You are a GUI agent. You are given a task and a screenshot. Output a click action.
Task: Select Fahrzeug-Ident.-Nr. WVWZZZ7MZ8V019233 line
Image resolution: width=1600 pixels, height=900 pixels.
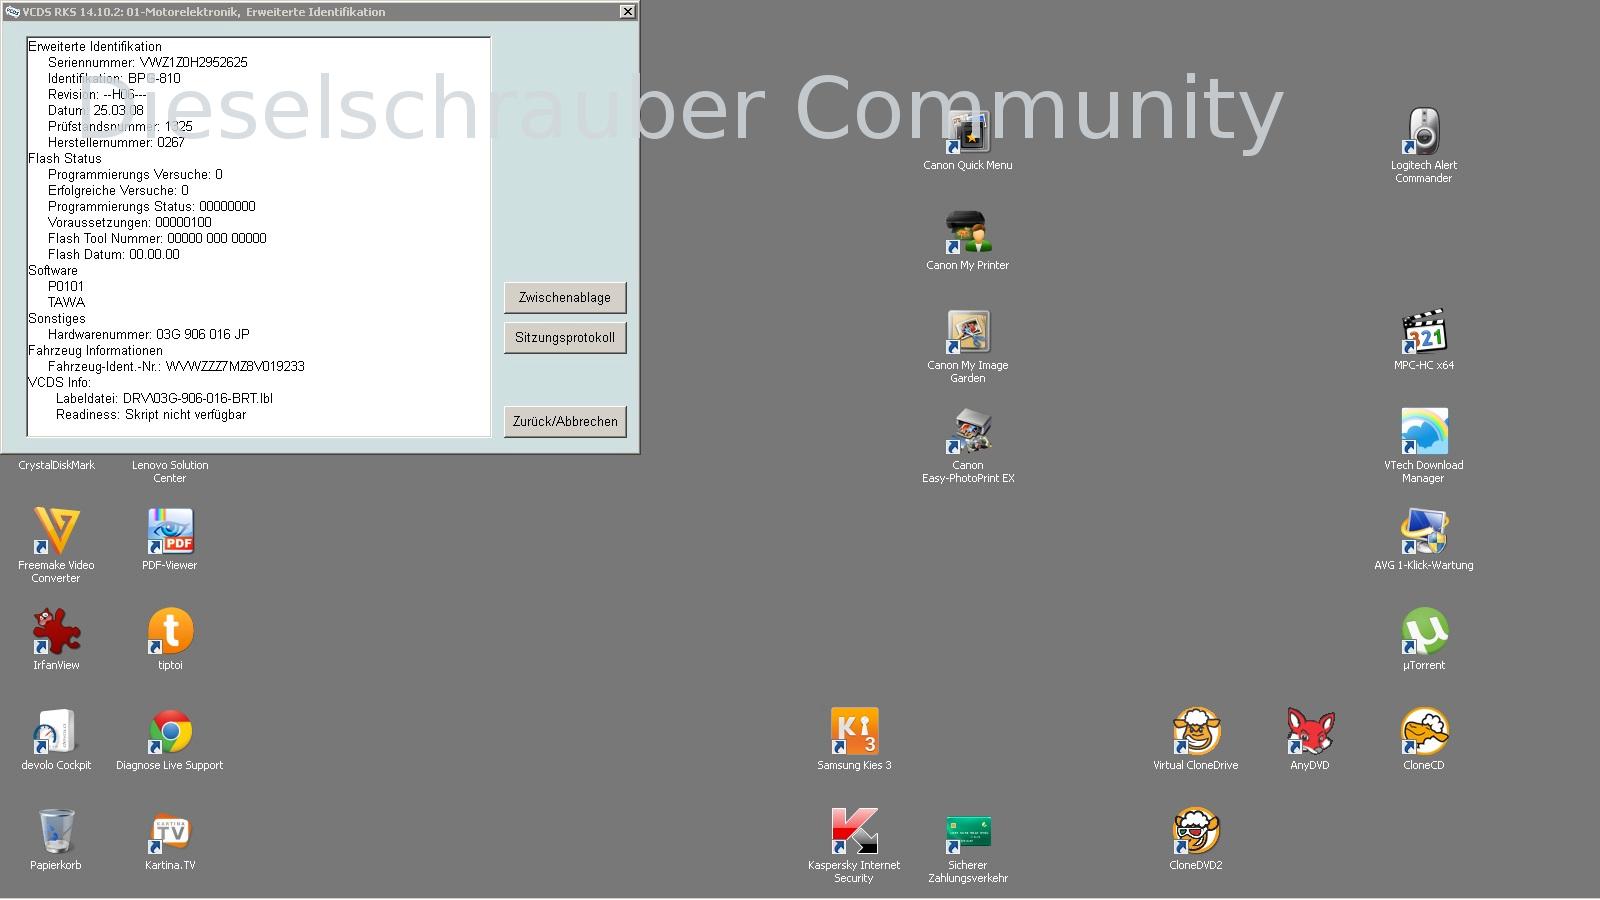(176, 366)
